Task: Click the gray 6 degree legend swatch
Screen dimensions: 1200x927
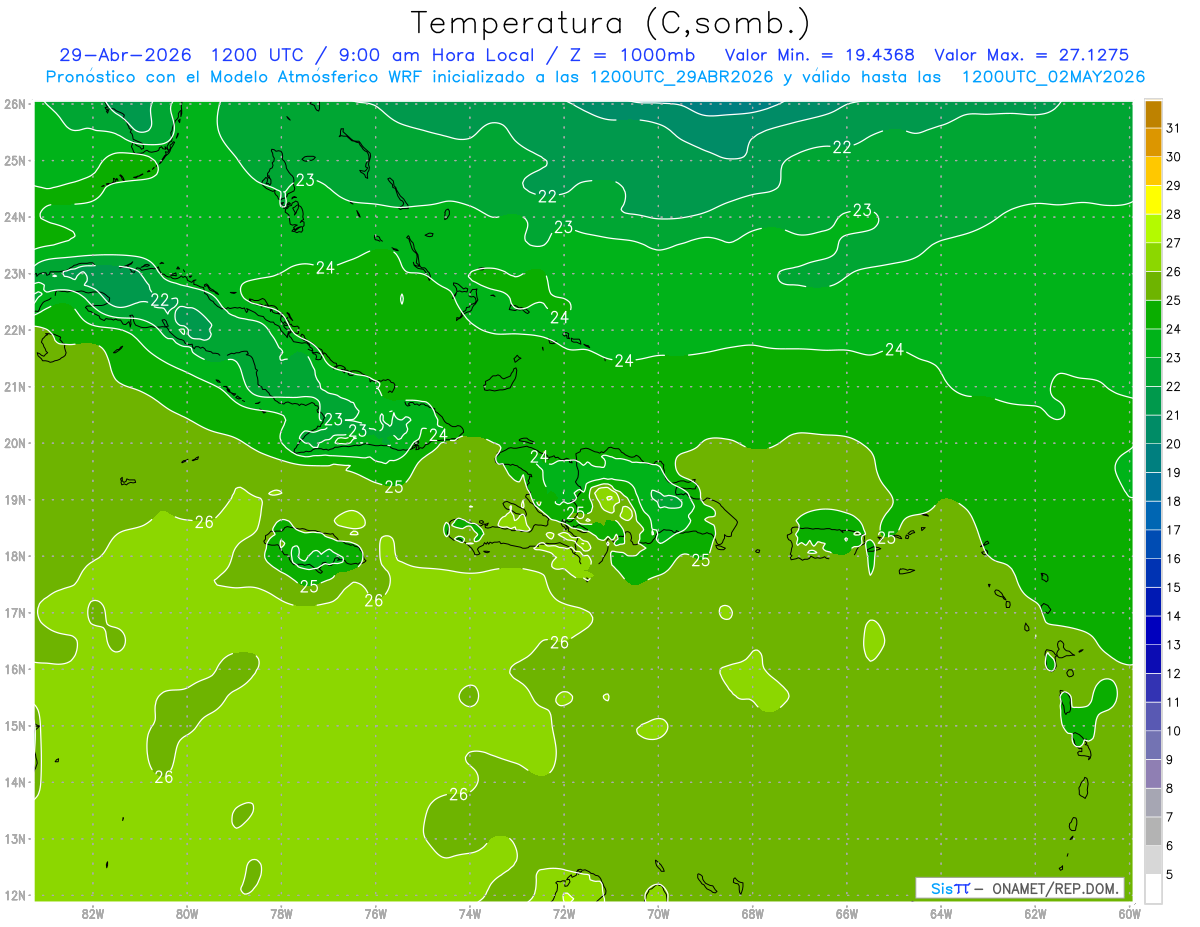Action: coord(1153,831)
